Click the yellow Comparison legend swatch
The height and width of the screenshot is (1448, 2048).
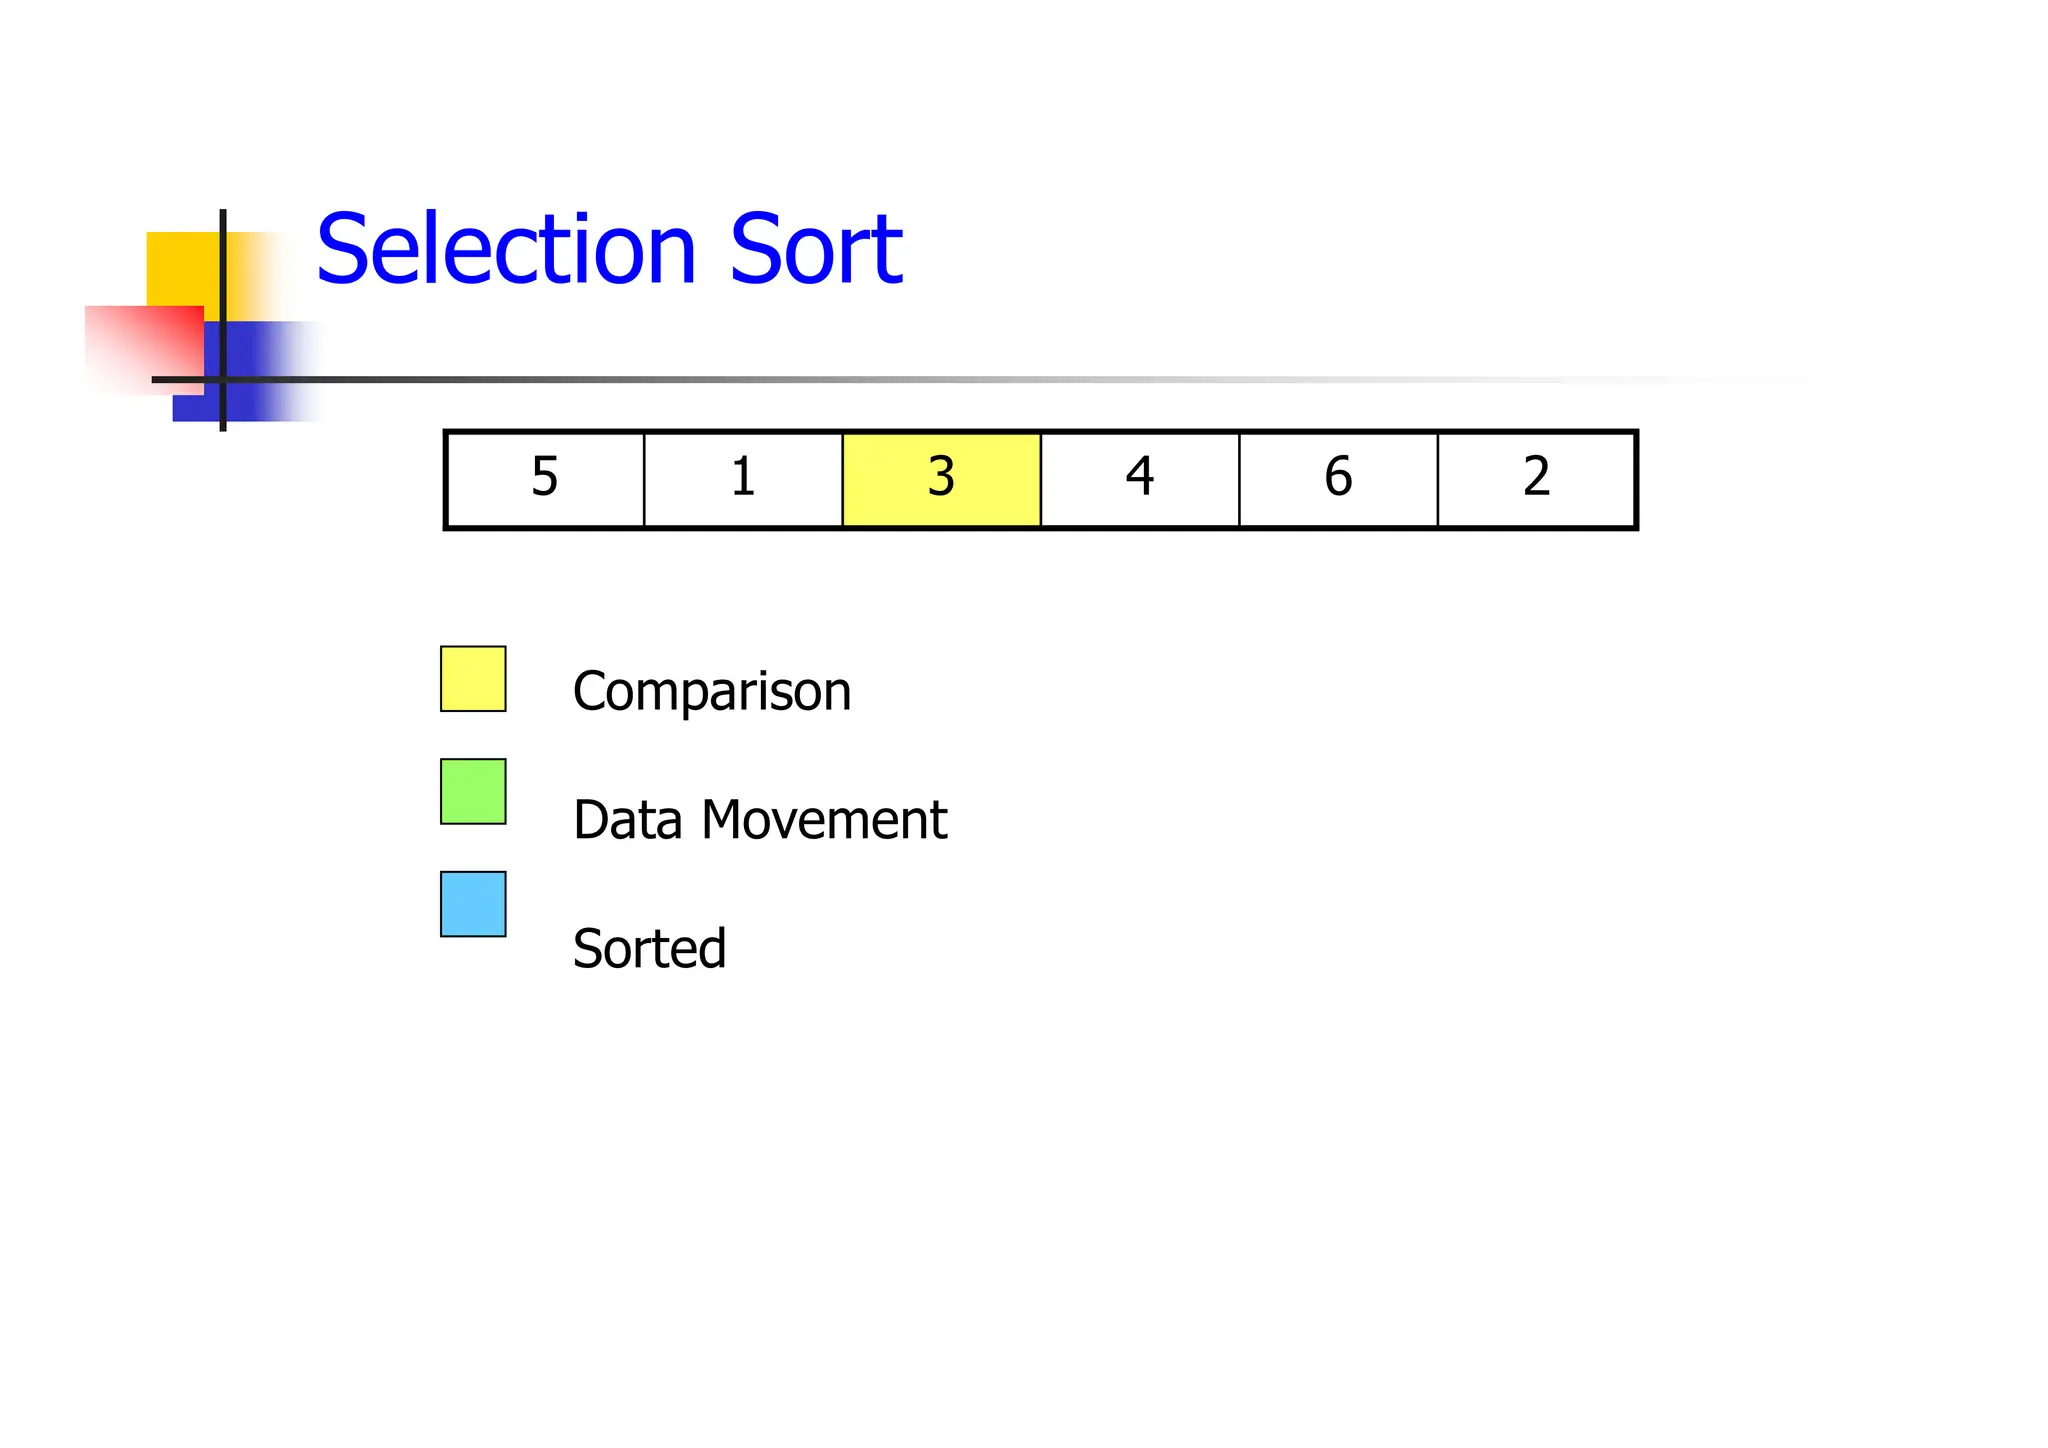[473, 679]
